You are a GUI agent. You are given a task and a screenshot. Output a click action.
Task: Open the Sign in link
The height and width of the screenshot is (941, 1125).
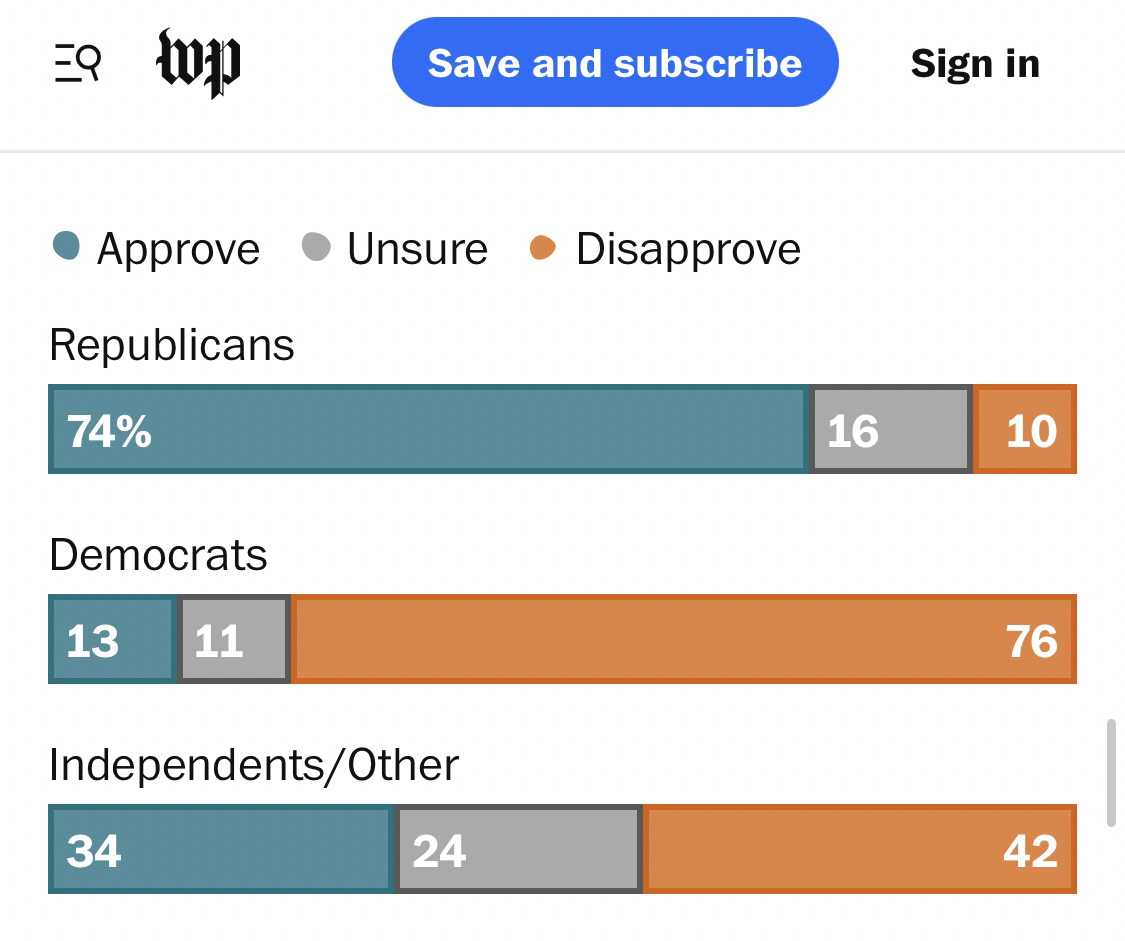[974, 64]
